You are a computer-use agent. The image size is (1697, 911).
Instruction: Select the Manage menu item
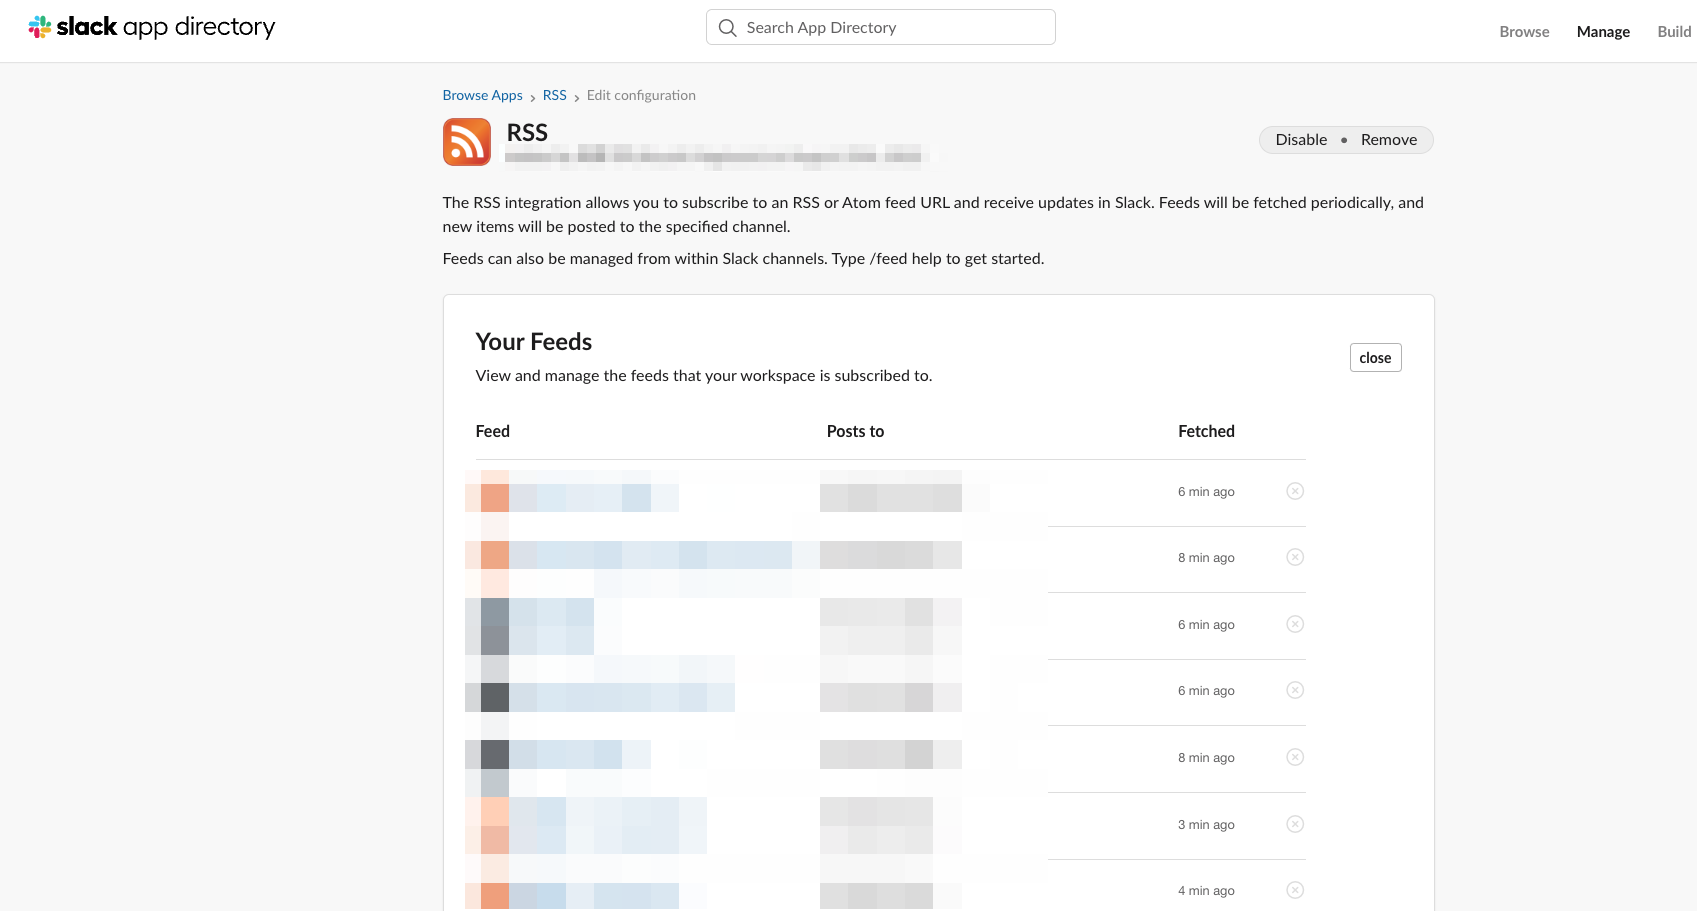pos(1602,31)
